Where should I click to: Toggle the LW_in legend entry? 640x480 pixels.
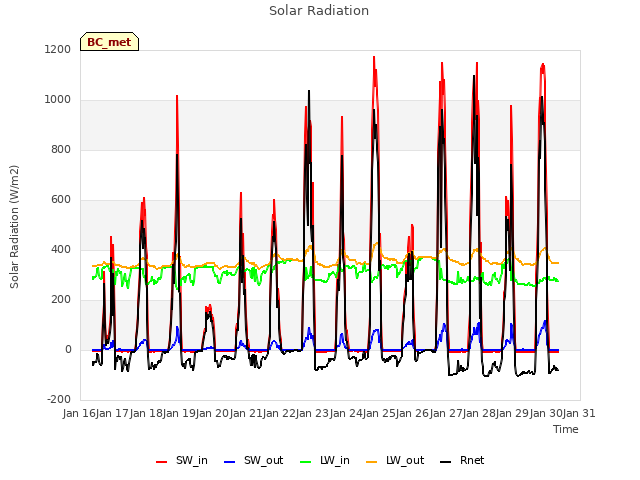click(325, 460)
